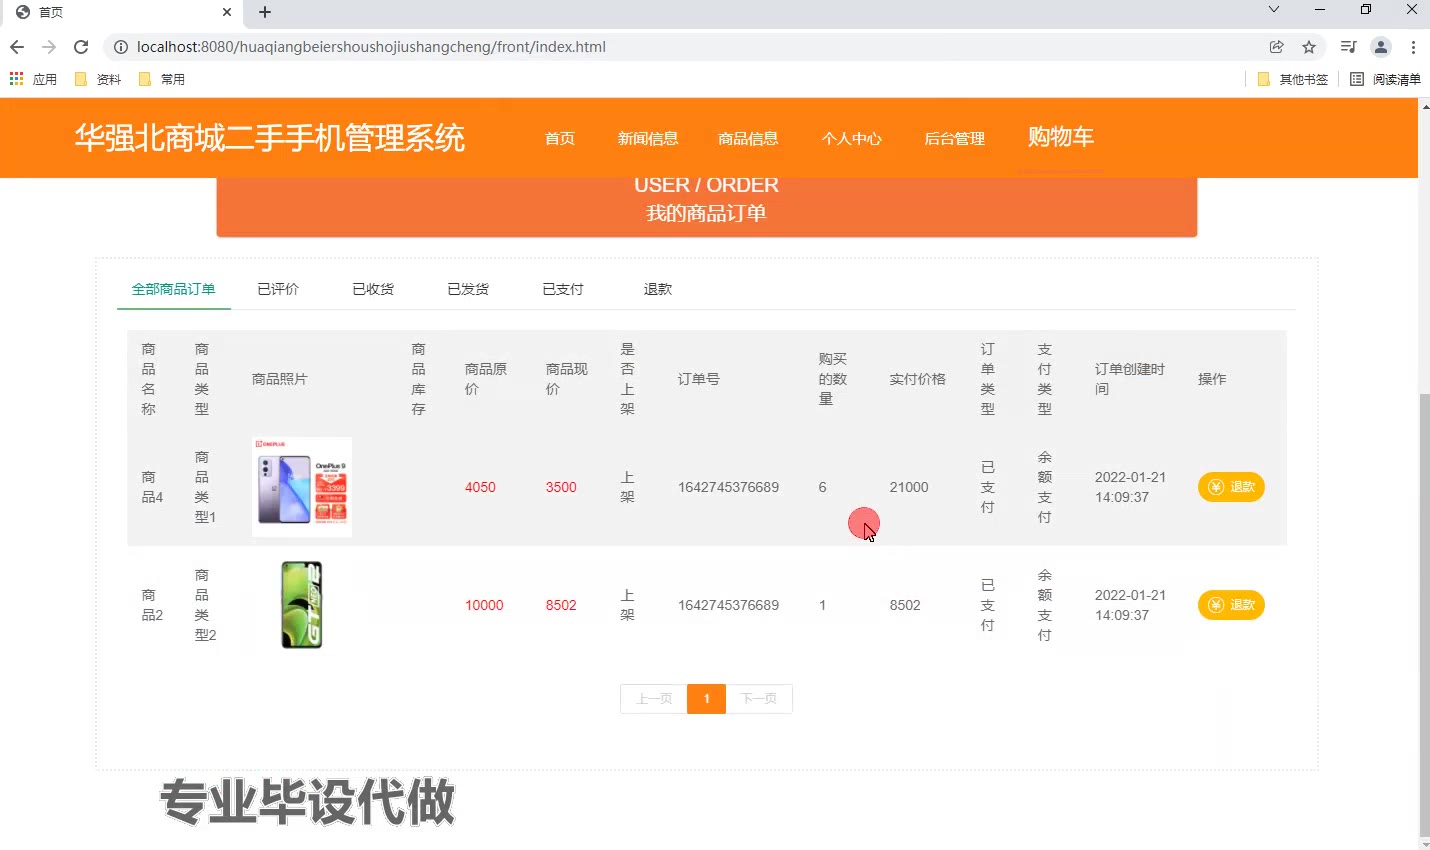Image resolution: width=1430 pixels, height=850 pixels.
Task: Click the 商品4 phone photo thumbnail
Action: (302, 487)
